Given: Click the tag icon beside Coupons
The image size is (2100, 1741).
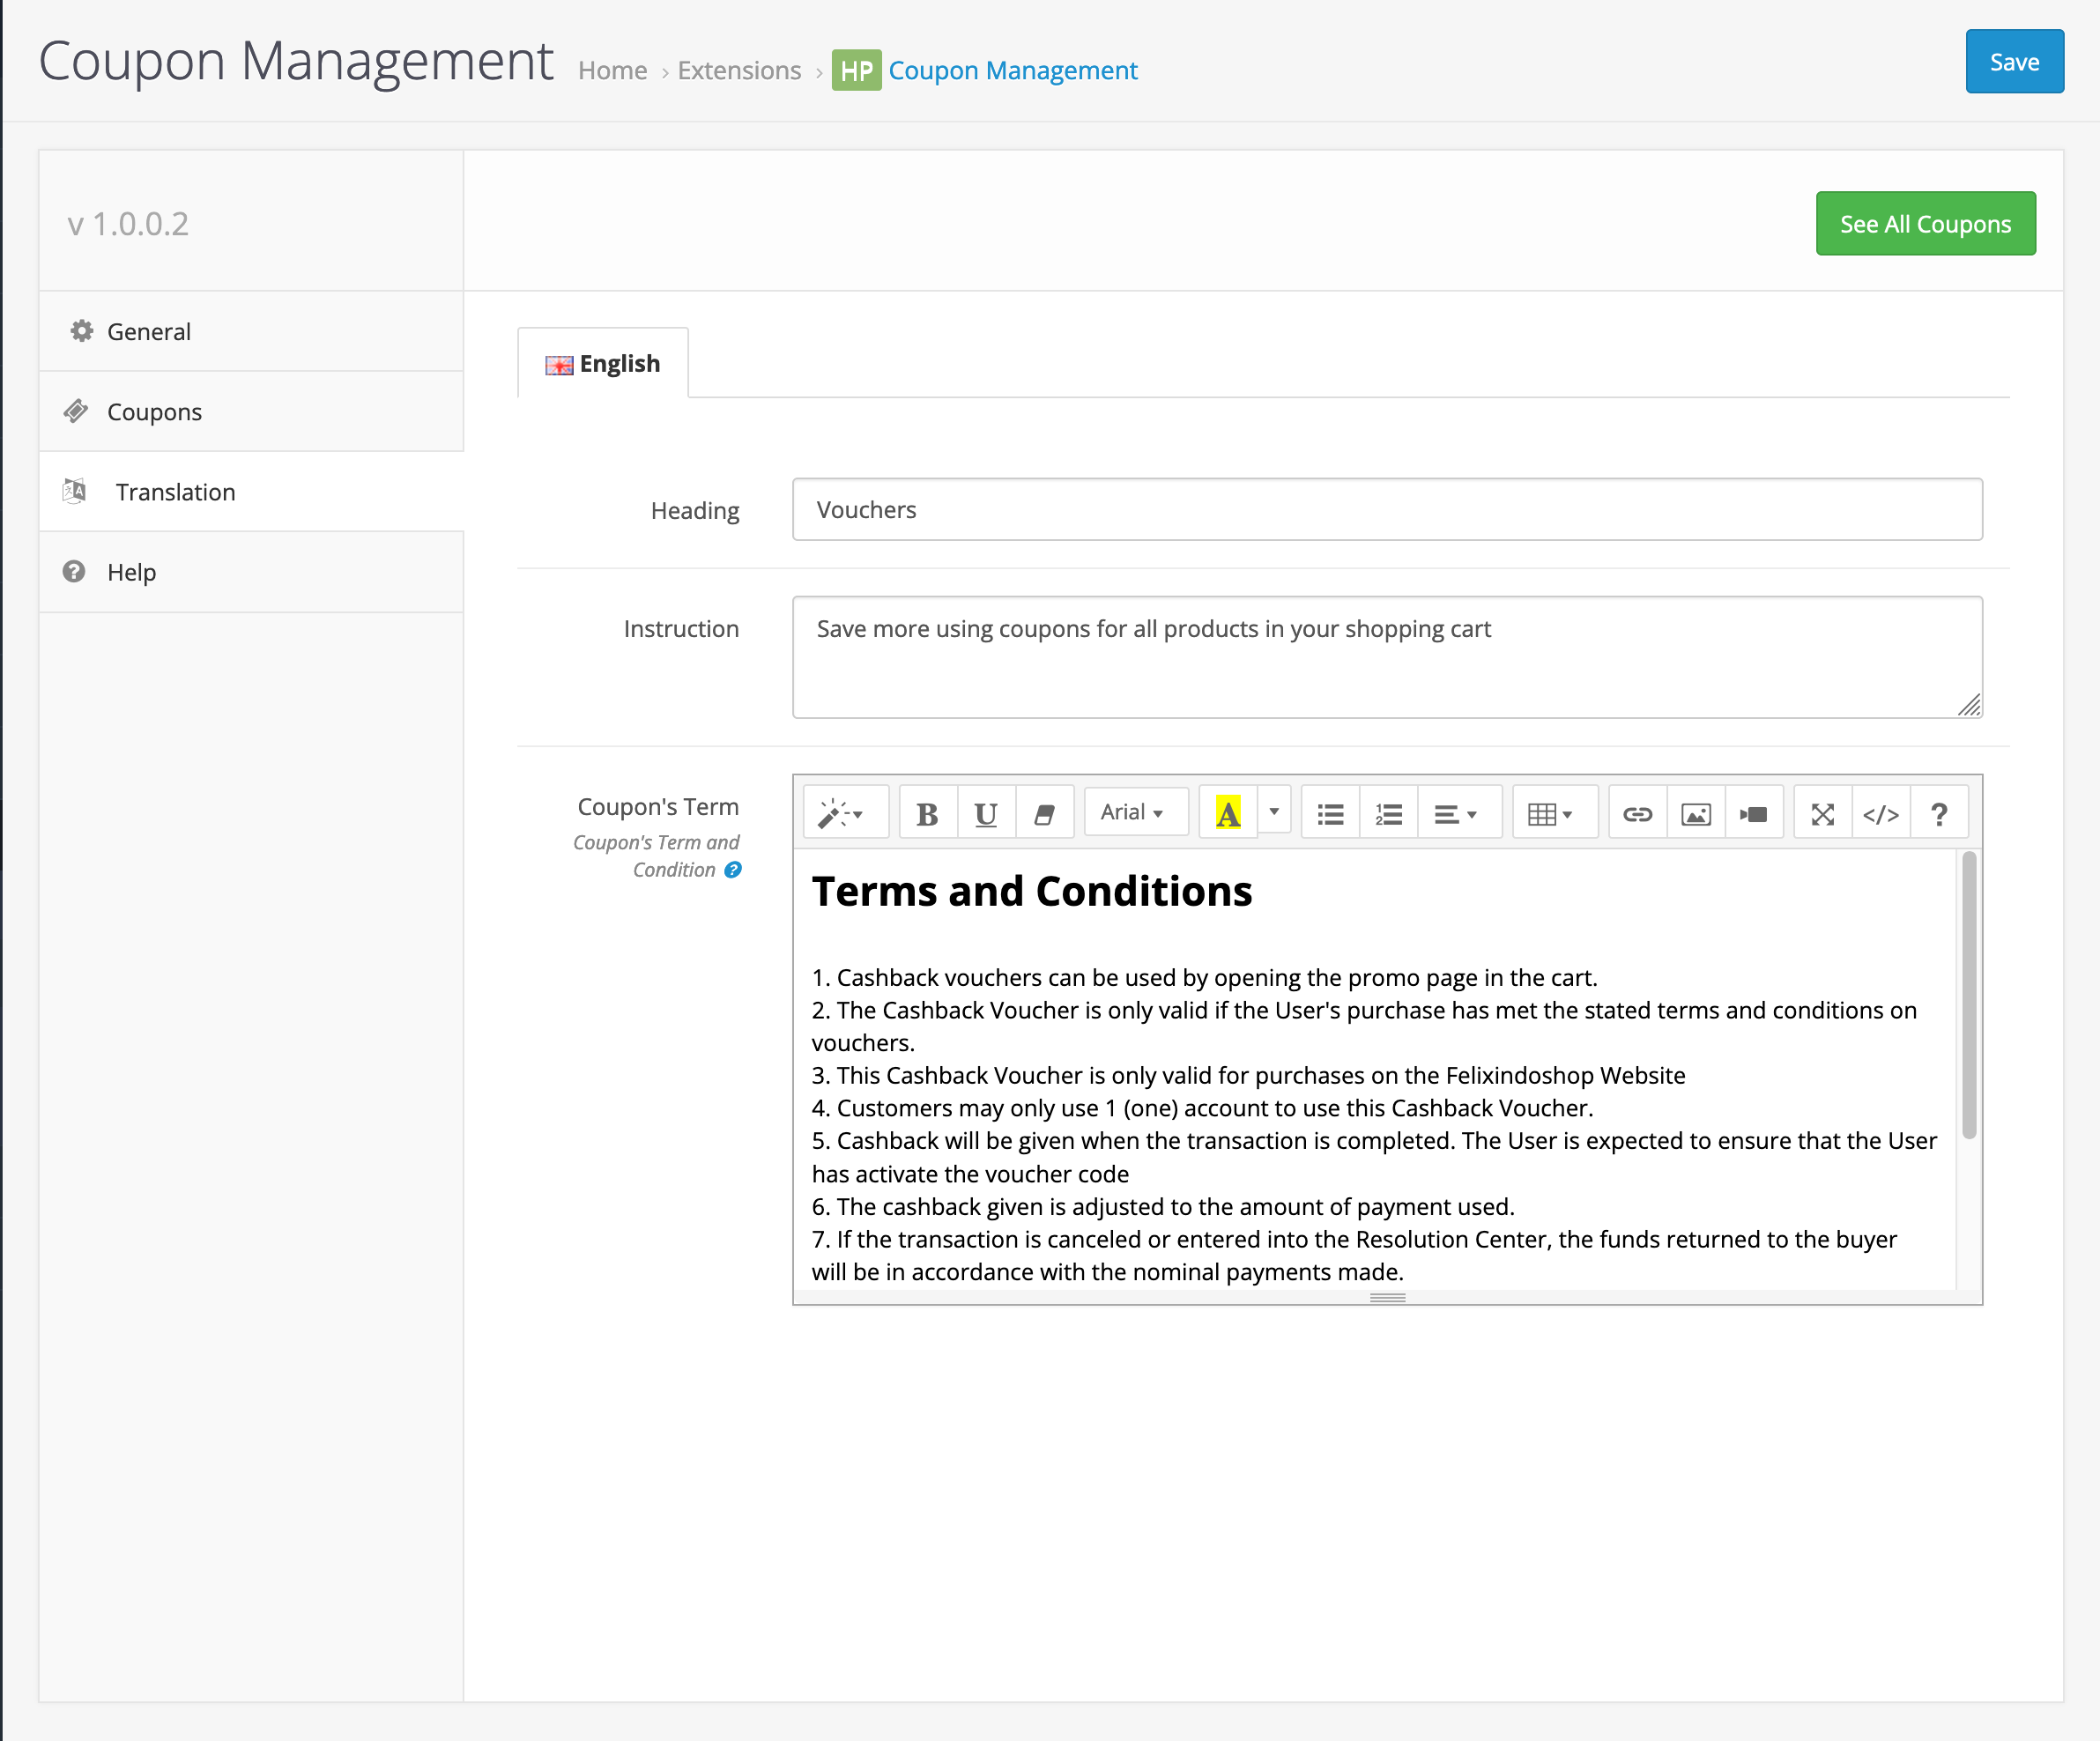Looking at the screenshot, I should pos(76,410).
